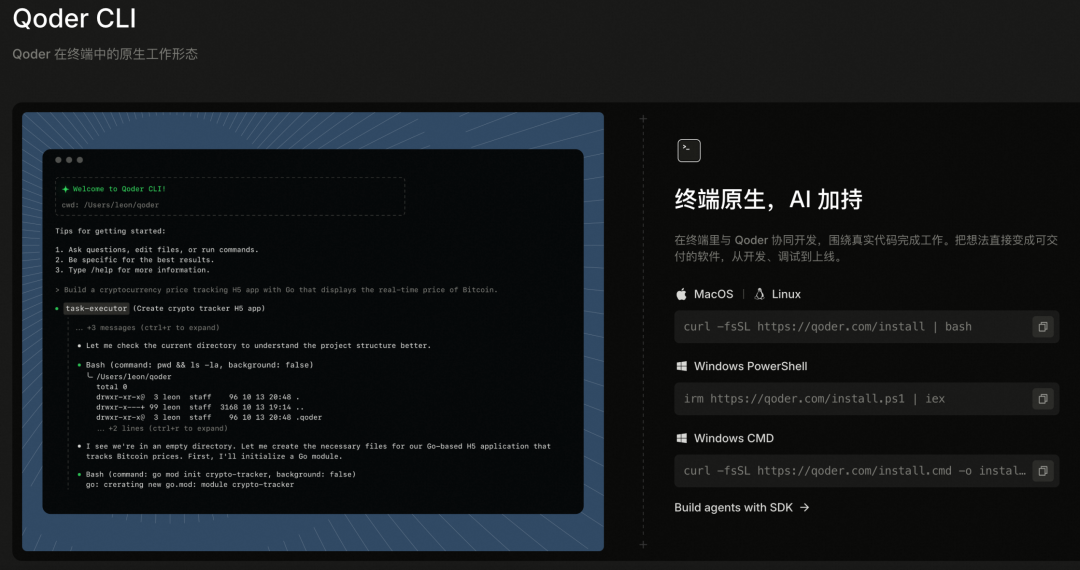Click the MacOS label
Viewport: 1080px width, 570px height.
coord(713,294)
